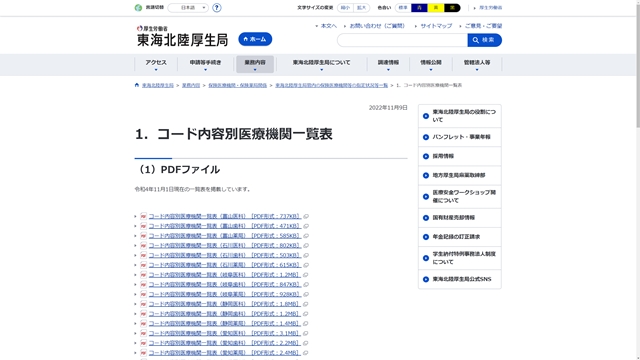Select the black 黒 color scheme
The height and width of the screenshot is (360, 640).
pos(452,8)
